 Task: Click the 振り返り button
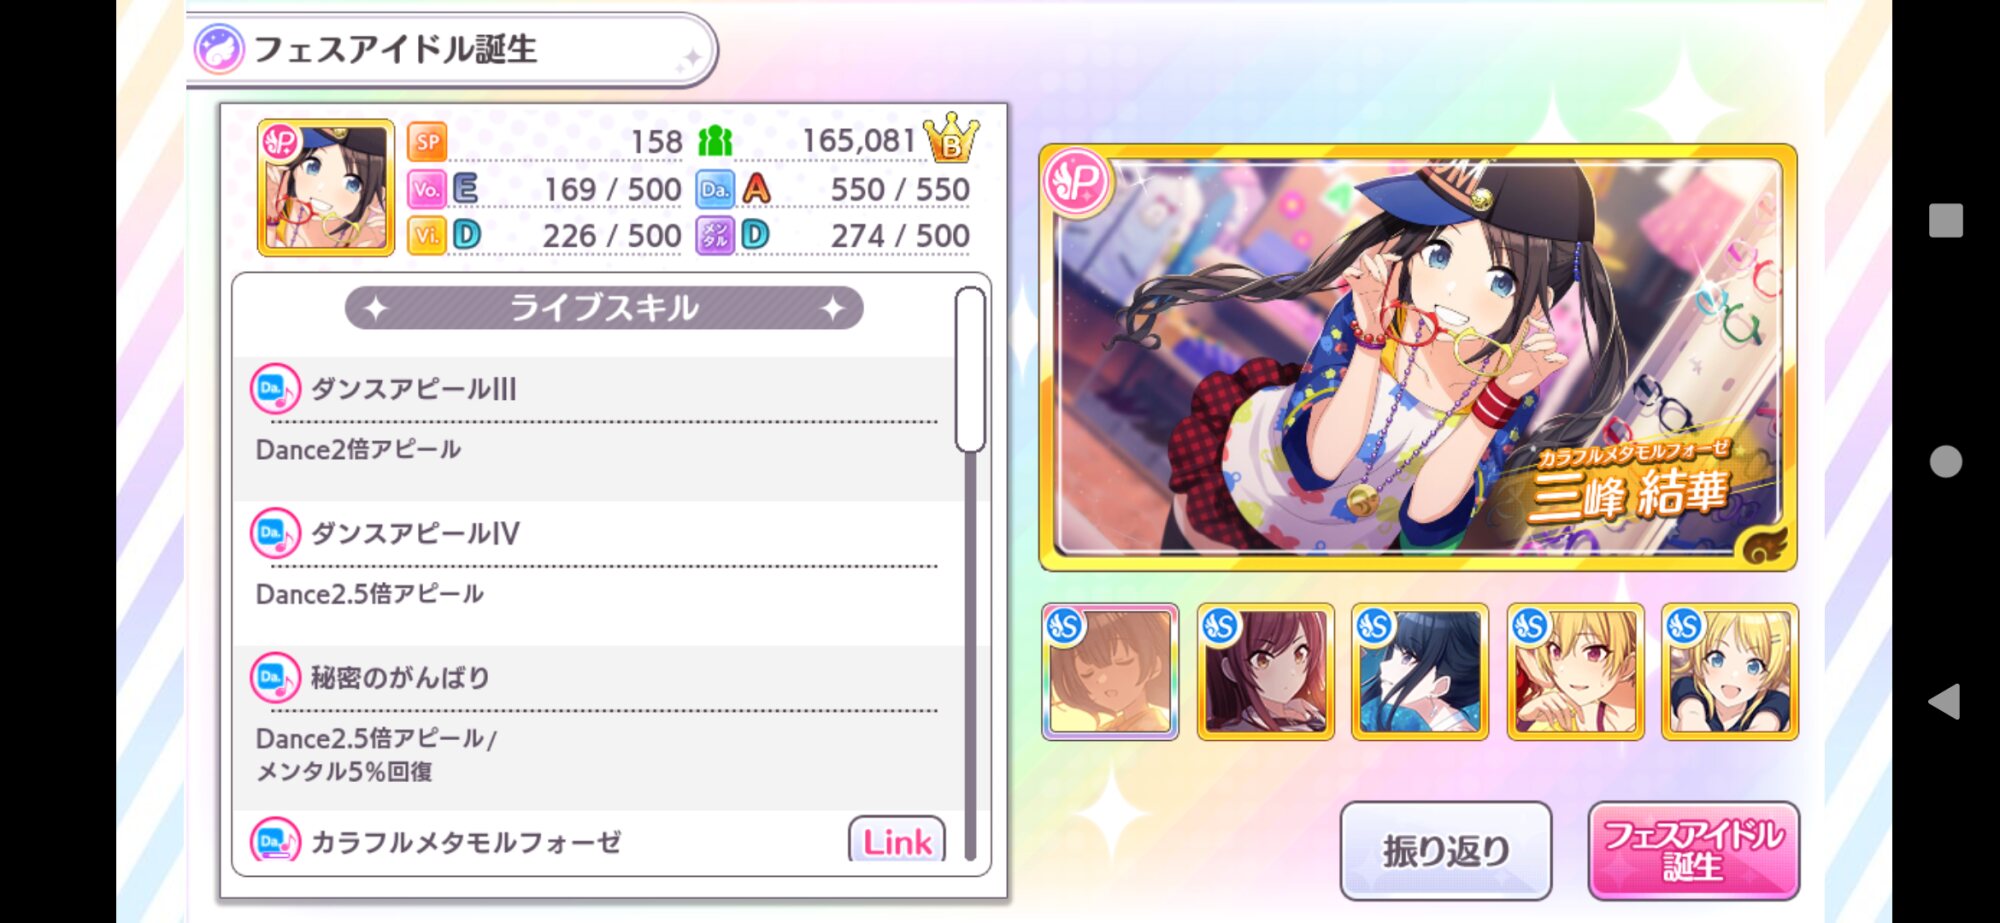tap(1446, 850)
